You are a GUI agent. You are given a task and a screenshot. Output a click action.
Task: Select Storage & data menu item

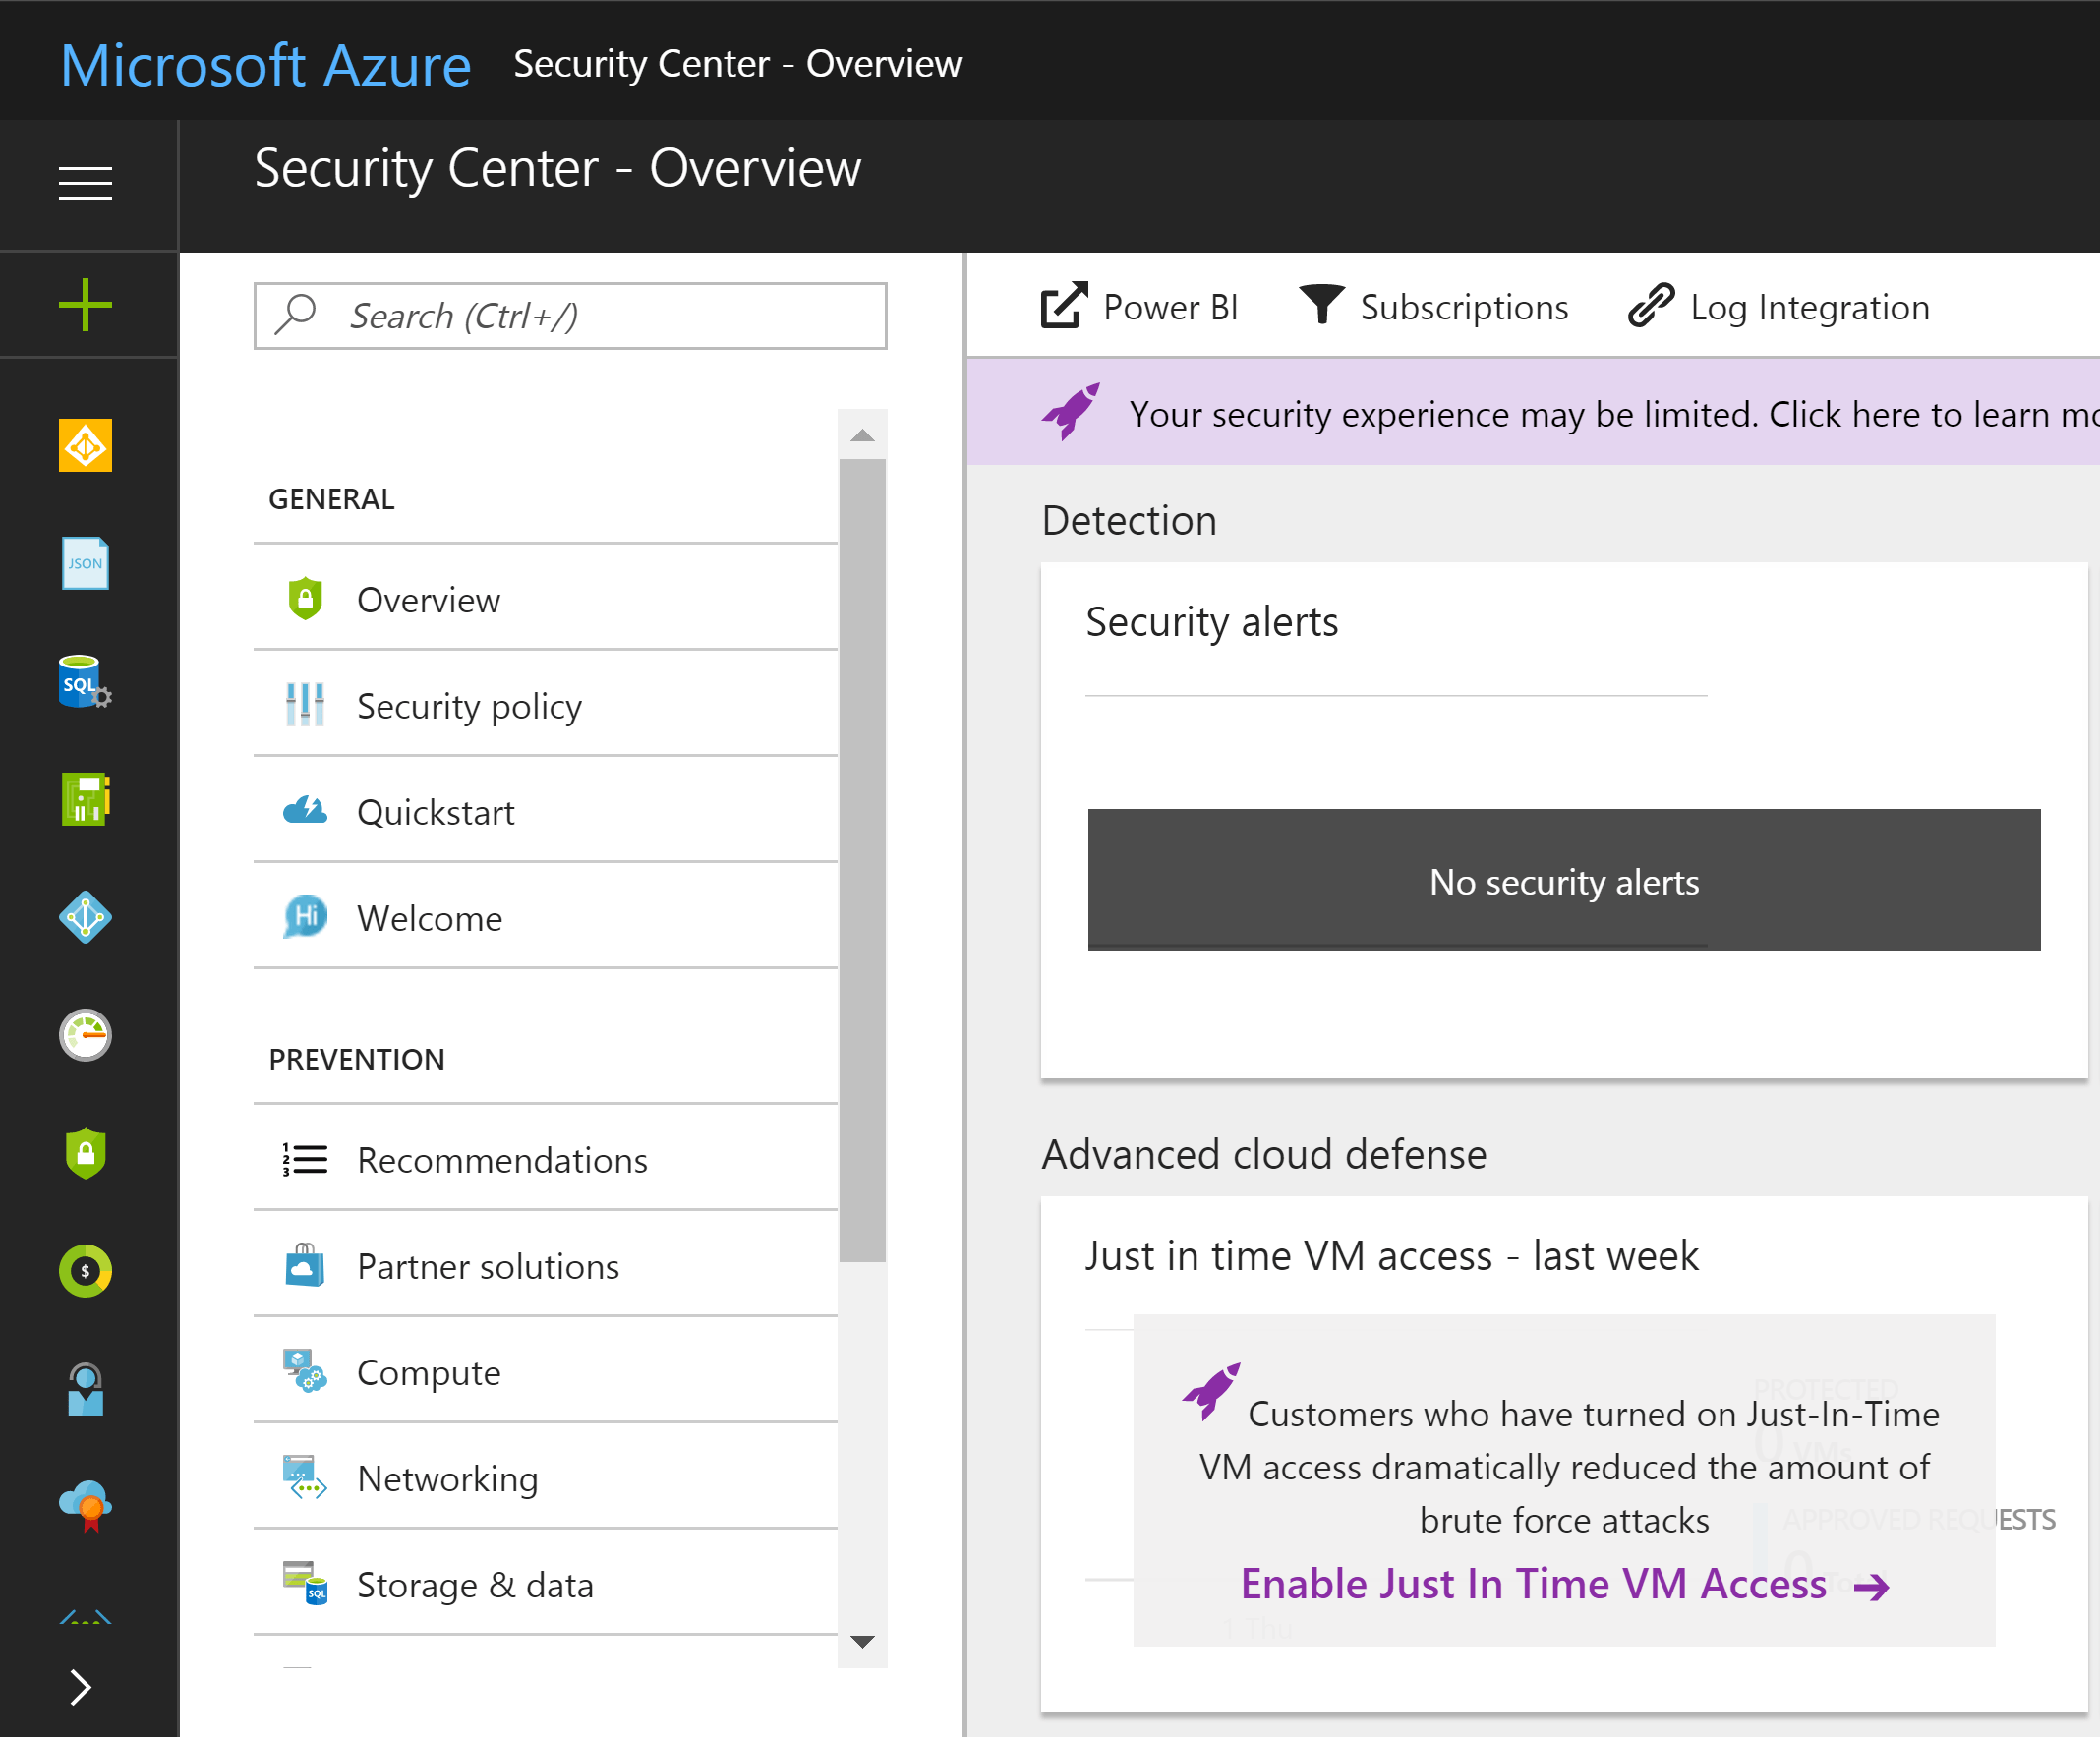[475, 1585]
